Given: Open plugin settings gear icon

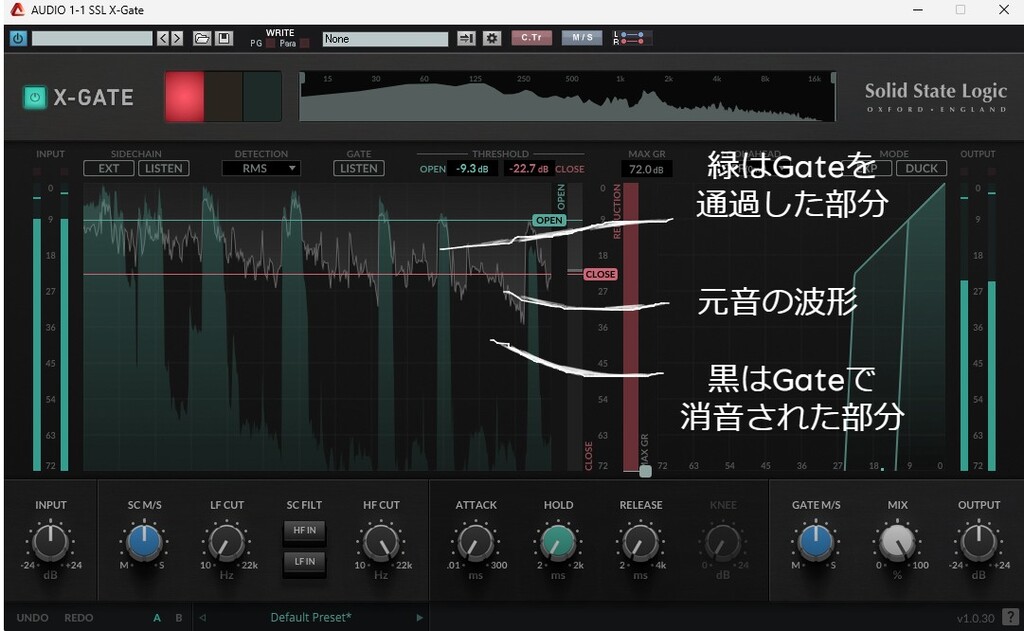Looking at the screenshot, I should click(x=491, y=39).
